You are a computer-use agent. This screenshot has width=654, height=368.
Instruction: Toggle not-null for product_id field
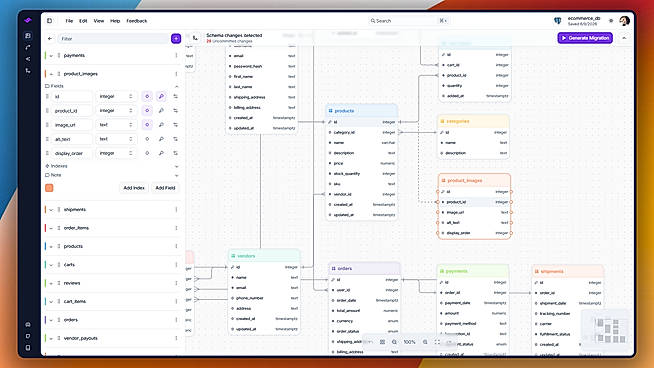147,111
